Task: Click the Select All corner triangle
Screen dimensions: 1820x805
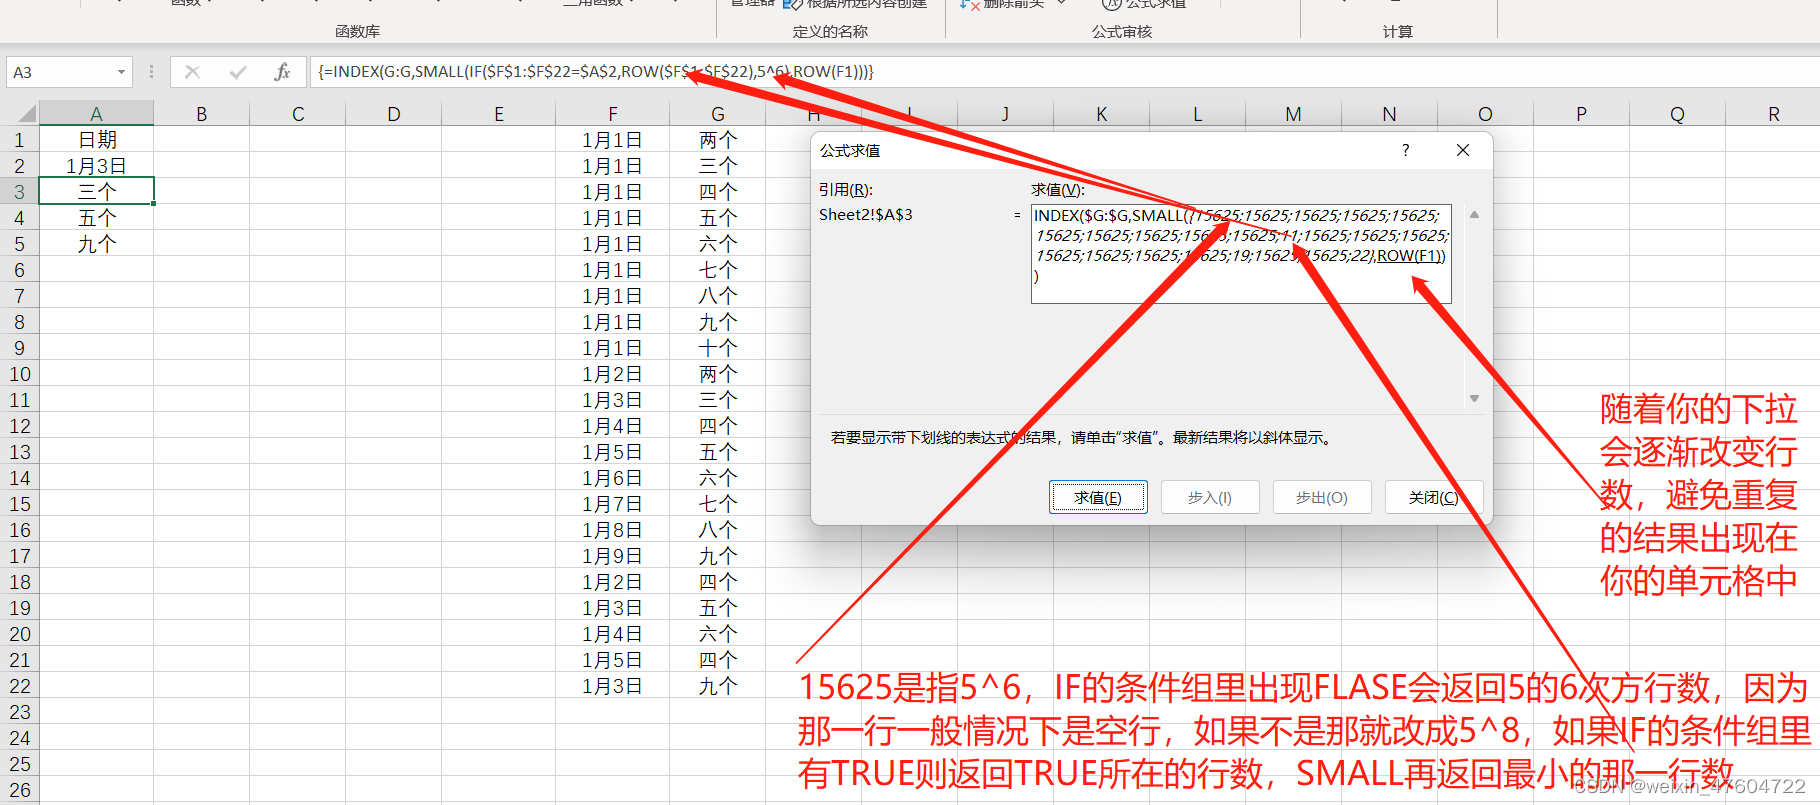Action: tap(26, 113)
